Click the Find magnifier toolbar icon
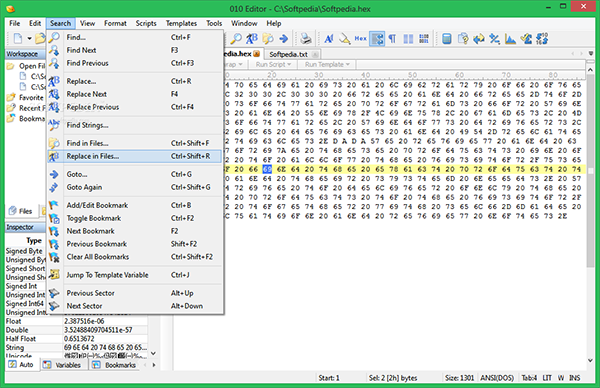 (236, 38)
